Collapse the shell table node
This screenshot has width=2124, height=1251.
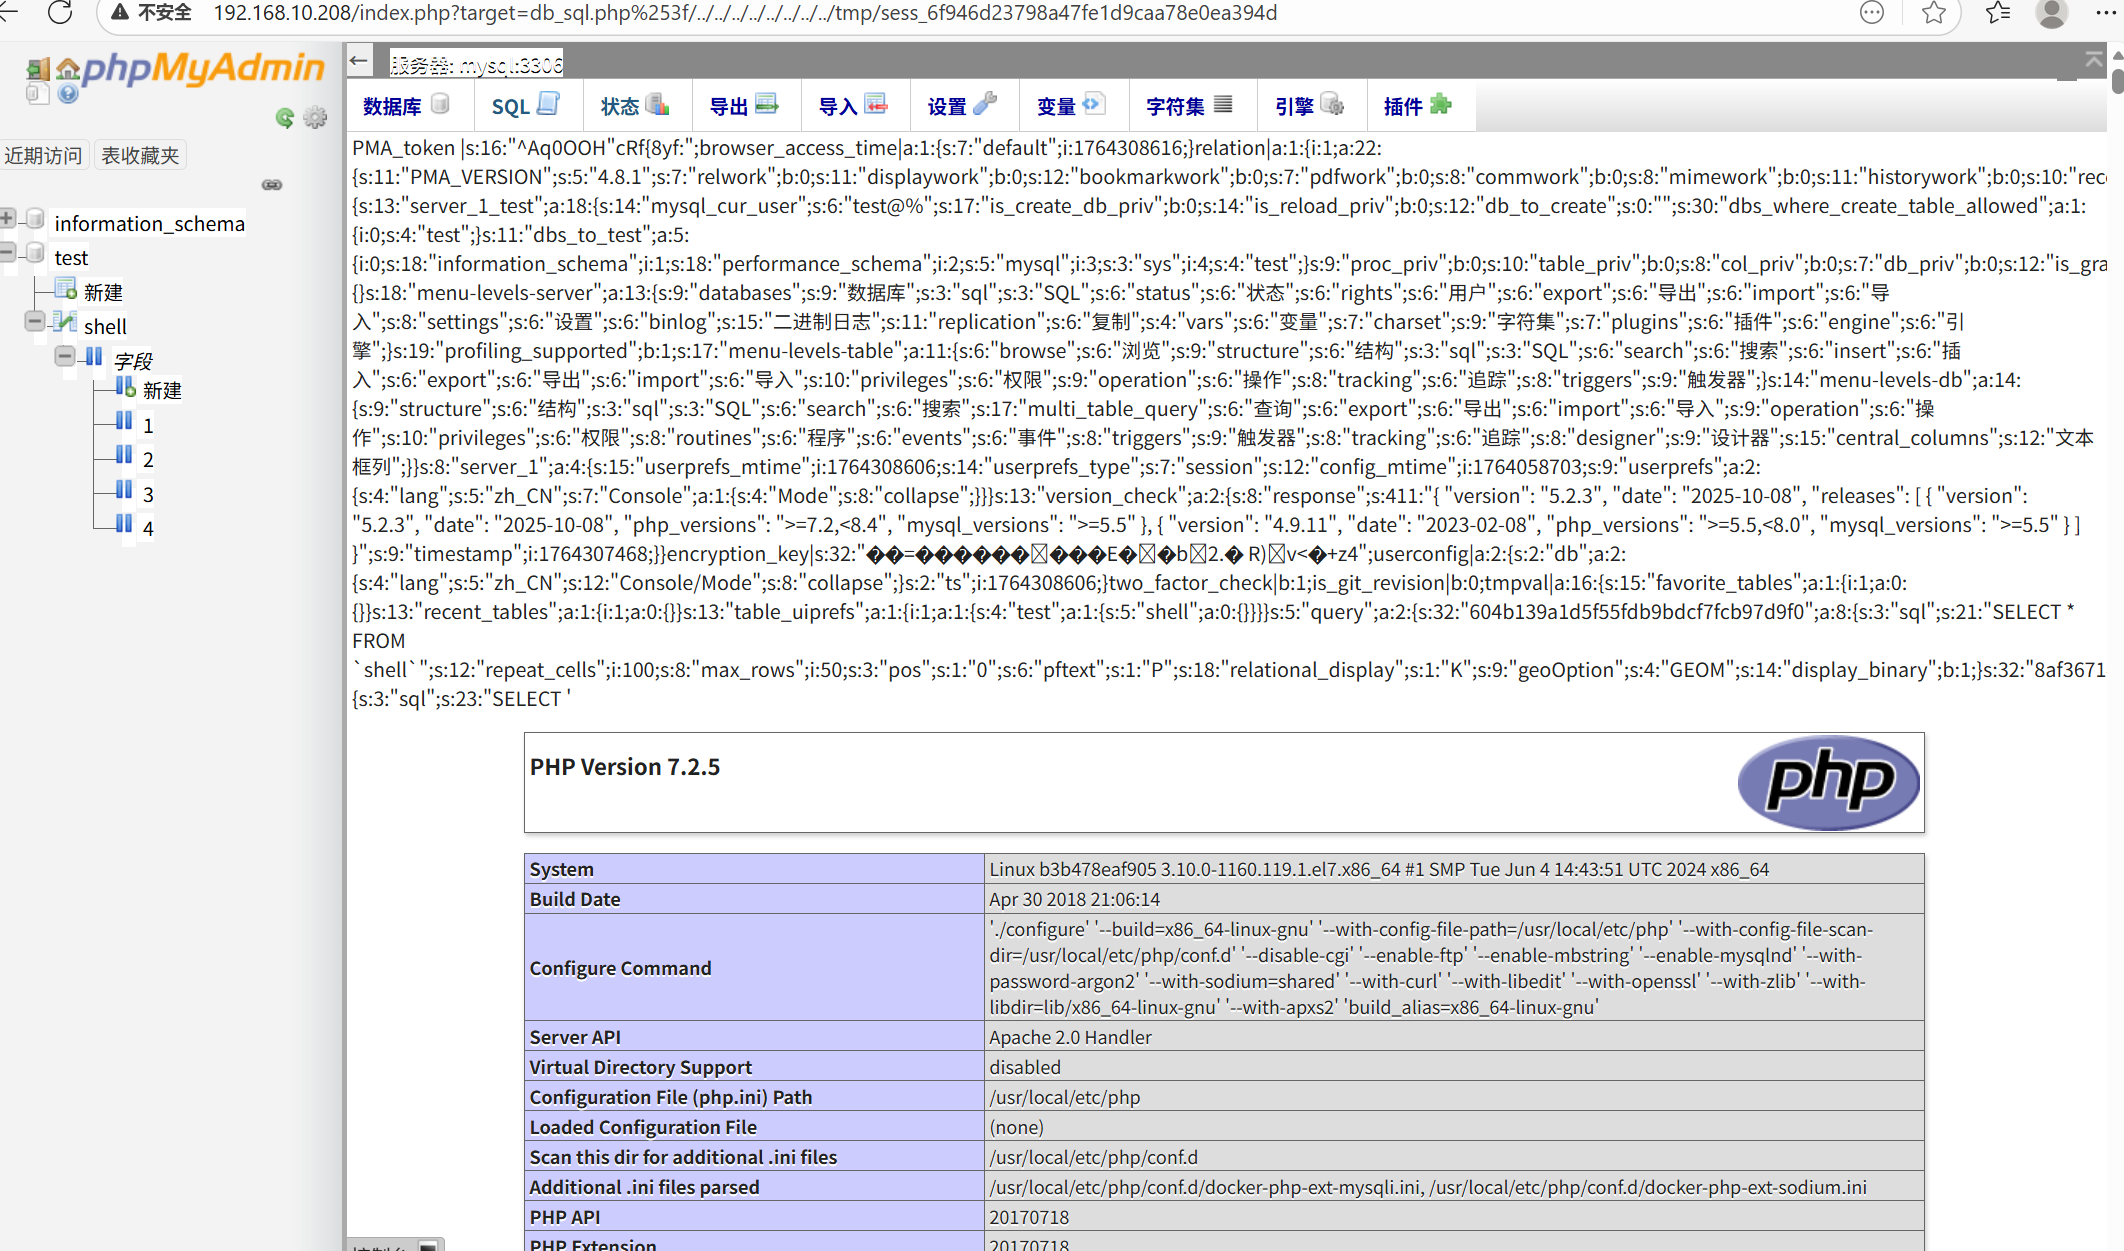[x=35, y=321]
